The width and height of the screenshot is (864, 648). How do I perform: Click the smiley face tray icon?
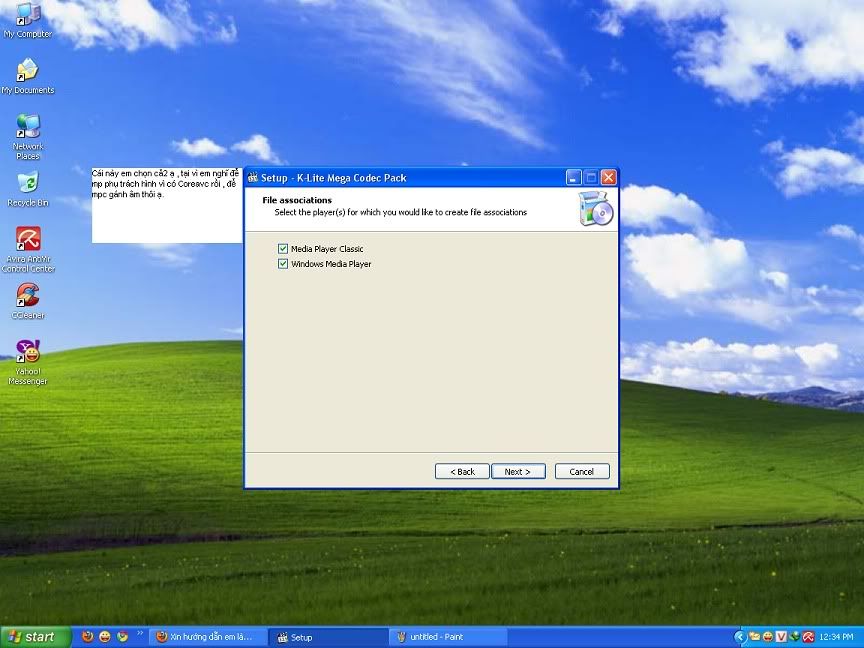(768, 637)
